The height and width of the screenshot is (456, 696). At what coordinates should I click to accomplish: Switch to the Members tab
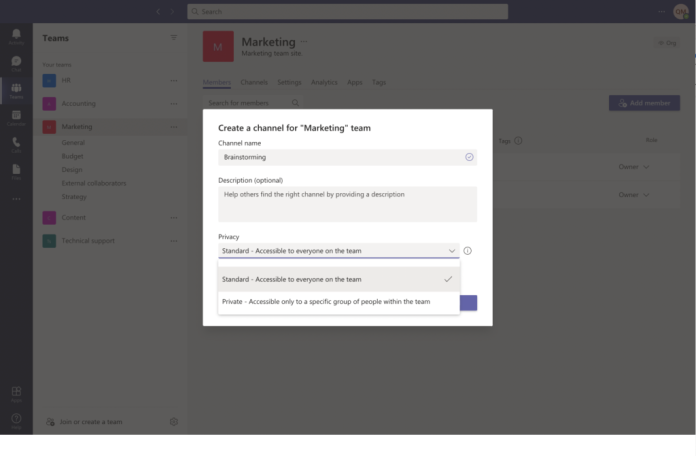coord(217,82)
